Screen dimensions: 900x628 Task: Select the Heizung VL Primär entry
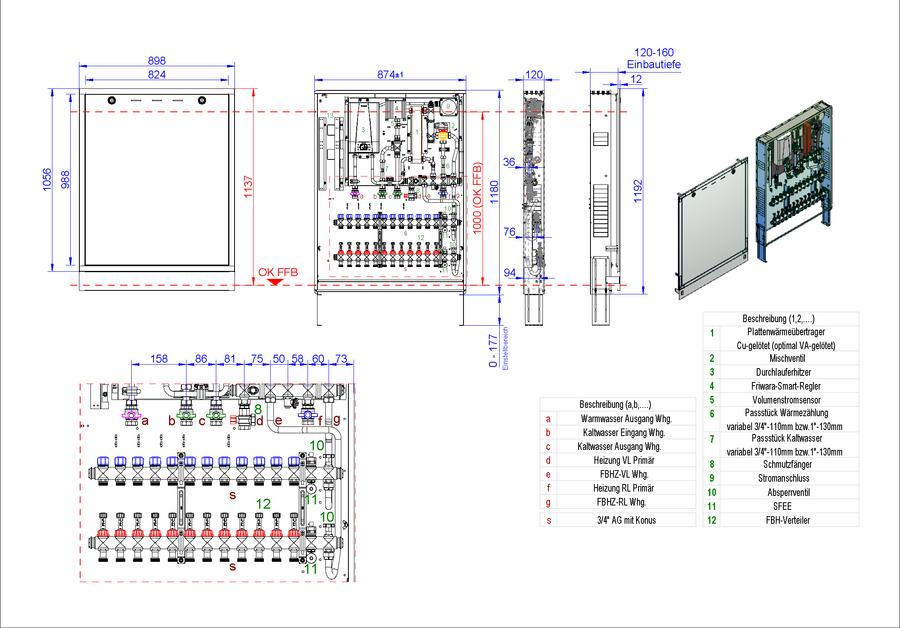[x=623, y=460]
